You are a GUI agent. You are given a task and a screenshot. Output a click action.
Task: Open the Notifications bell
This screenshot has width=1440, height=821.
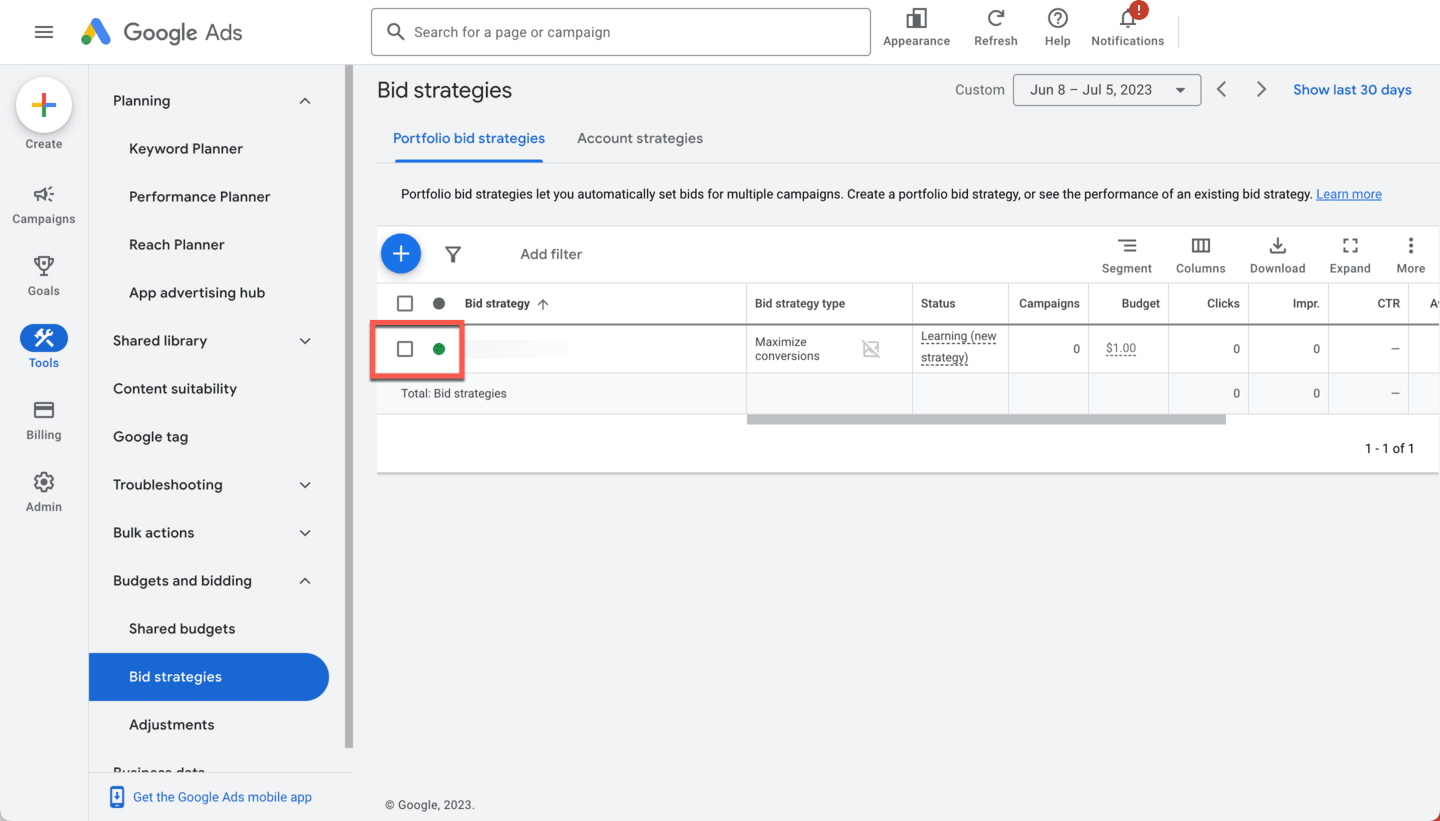(x=1128, y=18)
